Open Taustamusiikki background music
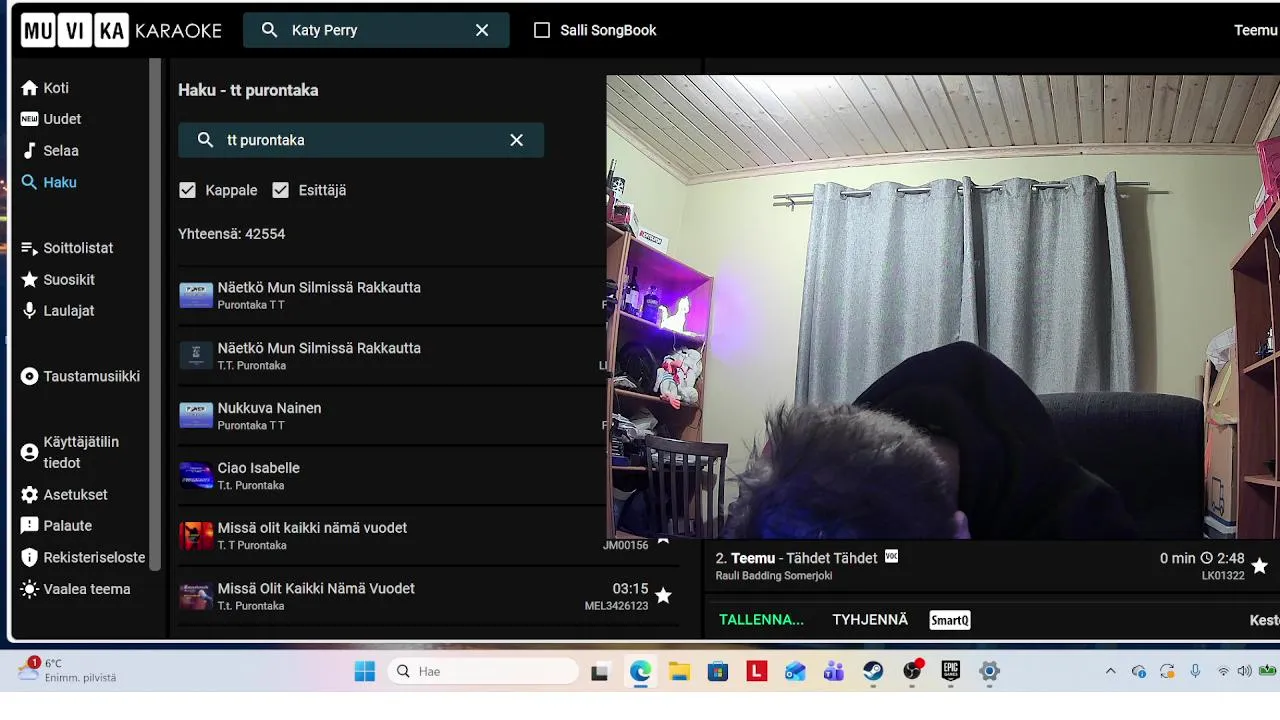The height and width of the screenshot is (720, 1280). tap(81, 377)
